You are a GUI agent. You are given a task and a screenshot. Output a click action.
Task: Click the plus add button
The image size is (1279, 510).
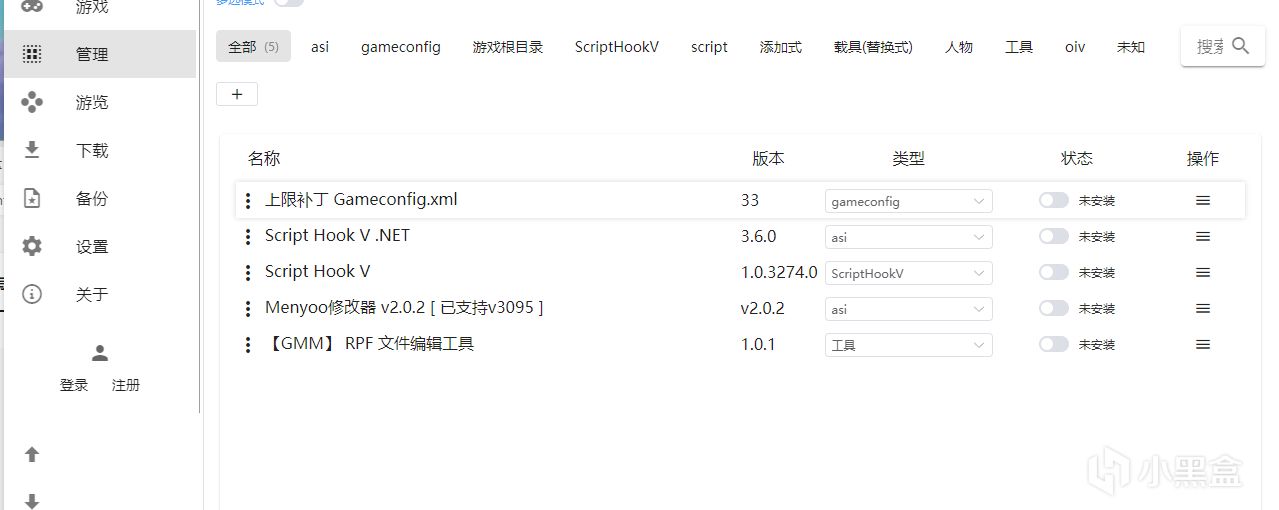[237, 94]
